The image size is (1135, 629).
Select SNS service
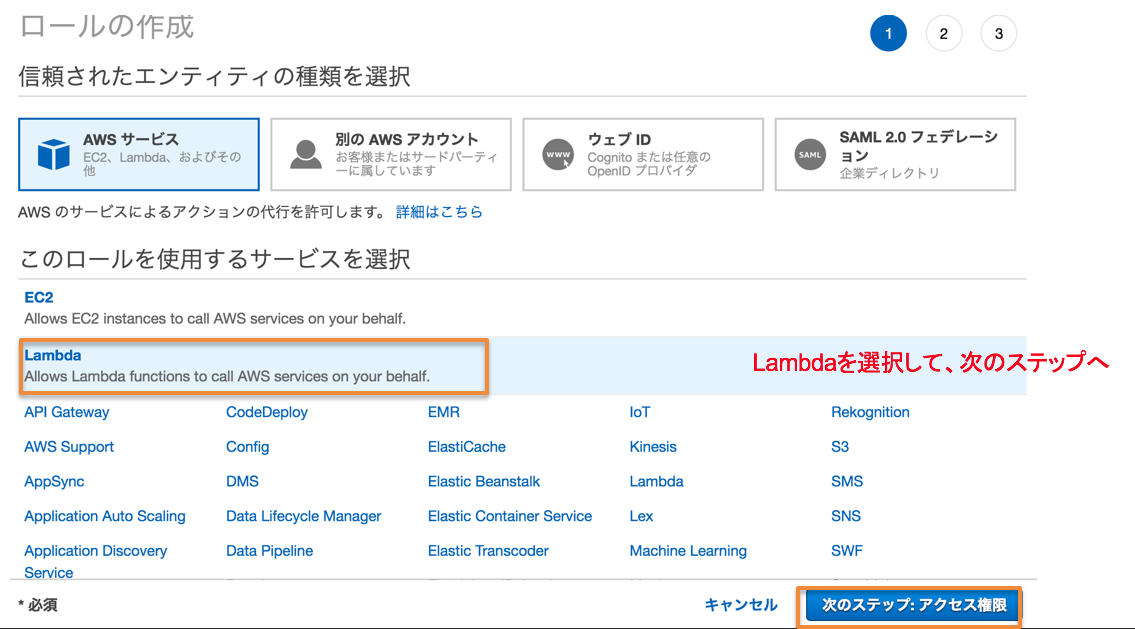(x=845, y=516)
